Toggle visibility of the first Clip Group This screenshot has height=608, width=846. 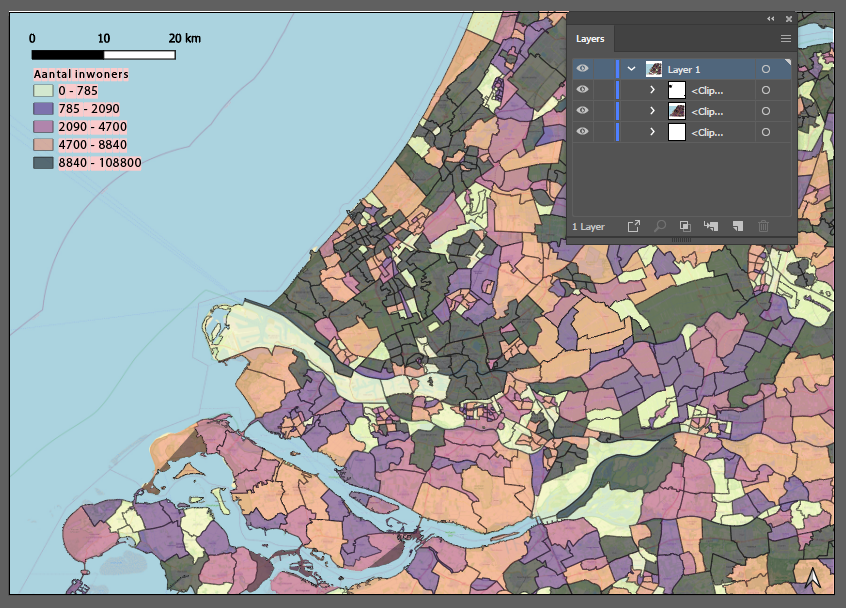click(x=583, y=90)
